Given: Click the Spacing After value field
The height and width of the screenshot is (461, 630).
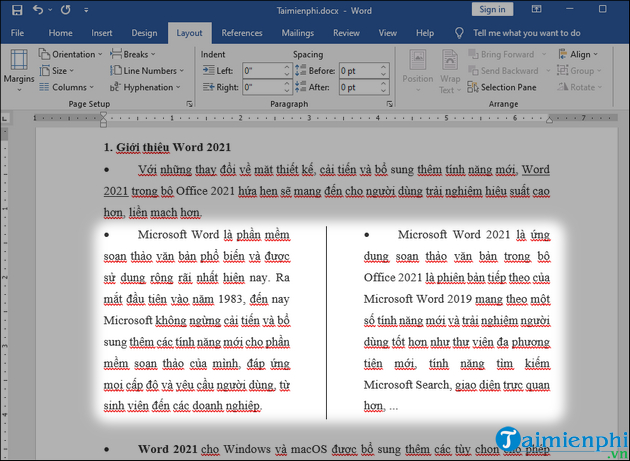Looking at the screenshot, I should point(359,87).
